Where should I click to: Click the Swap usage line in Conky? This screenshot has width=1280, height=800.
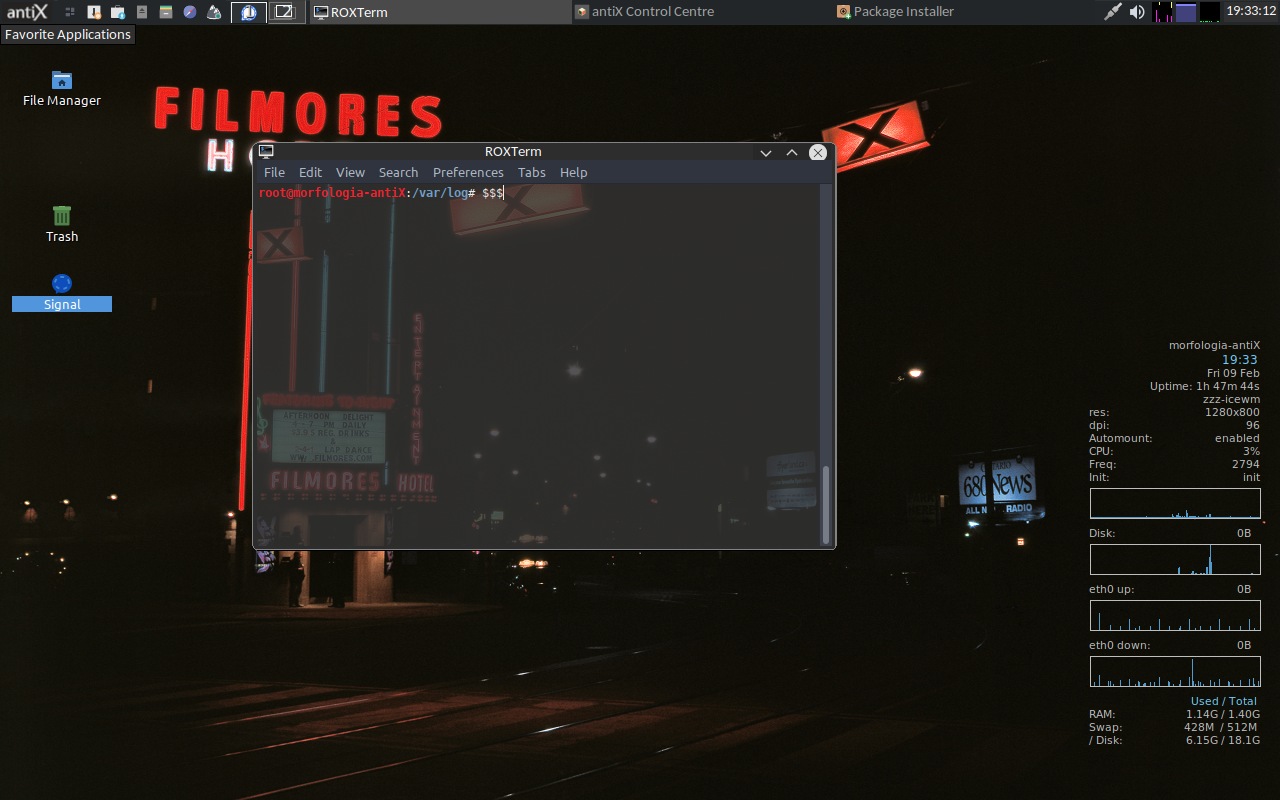[x=1174, y=727]
